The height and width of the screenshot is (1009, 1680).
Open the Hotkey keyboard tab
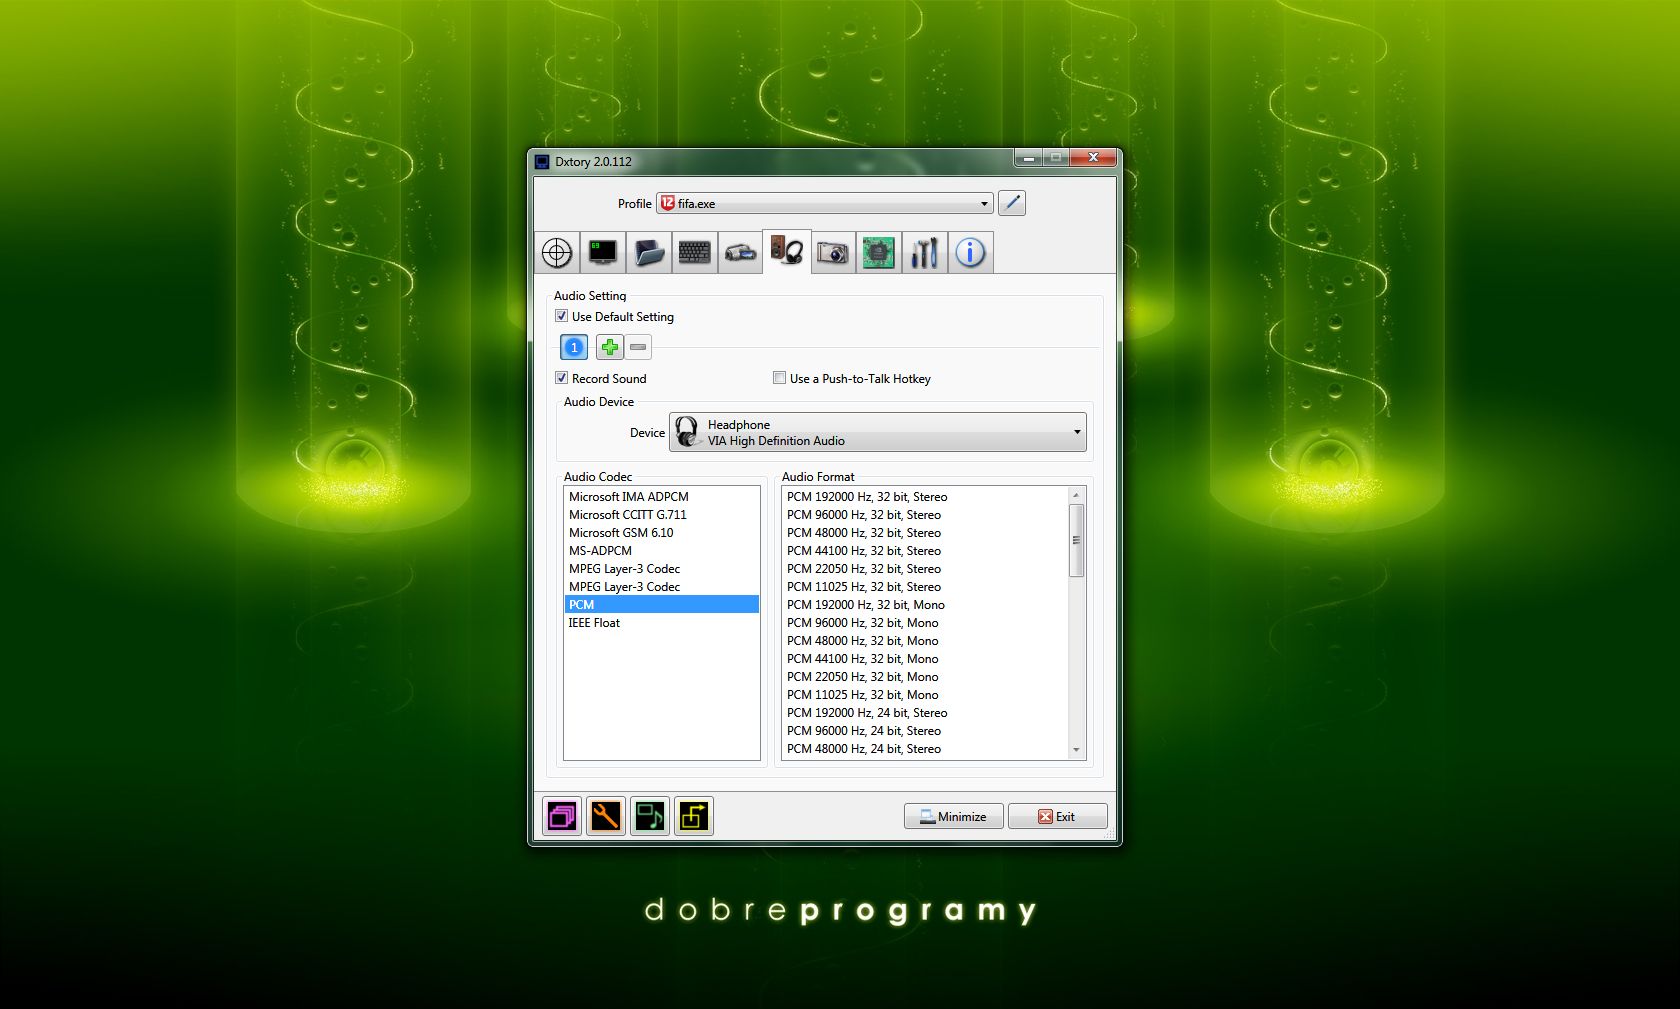[695, 253]
